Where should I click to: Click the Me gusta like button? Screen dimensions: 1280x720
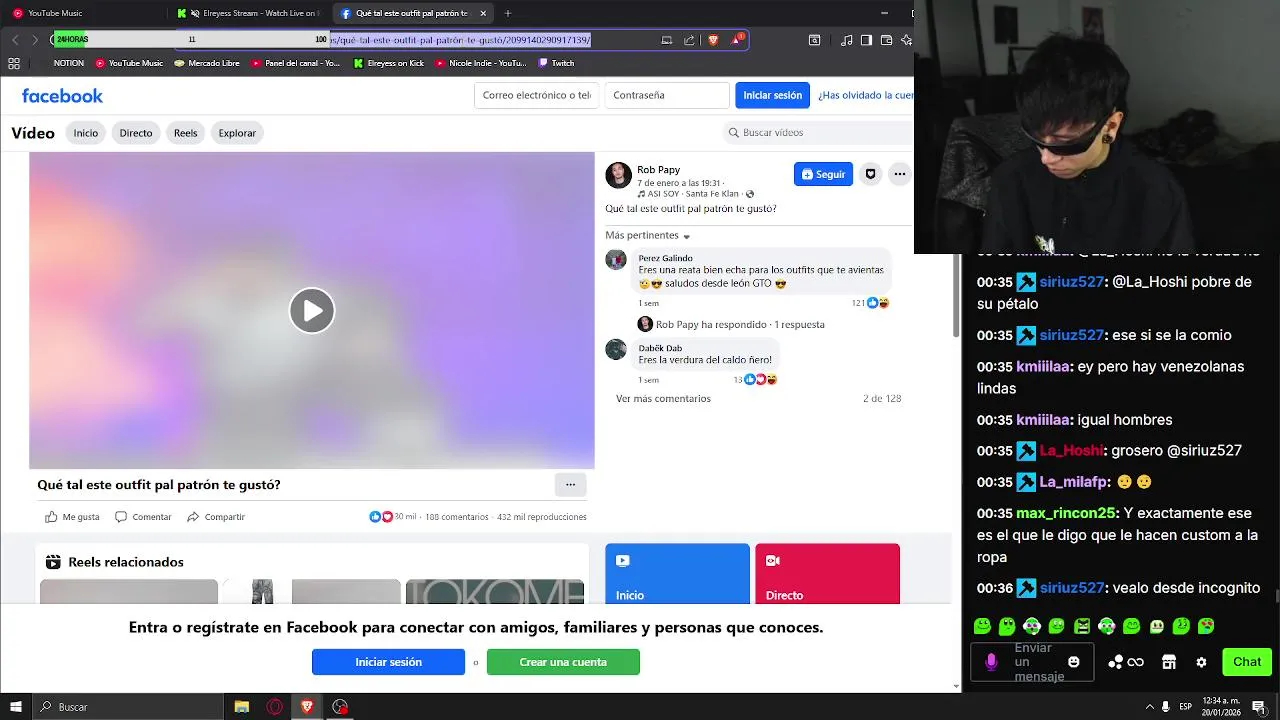pos(72,517)
